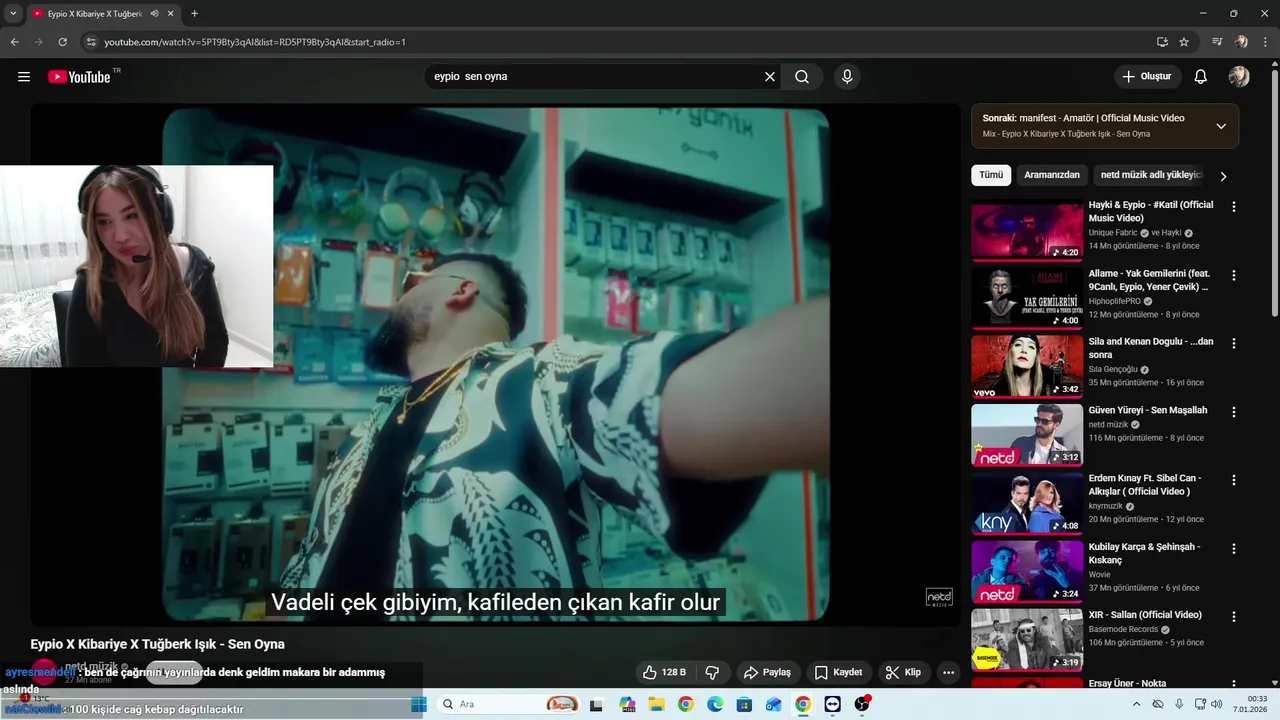Open Allame Yak Gemilerini video thumbnail
This screenshot has width=1280, height=720.
1027,298
